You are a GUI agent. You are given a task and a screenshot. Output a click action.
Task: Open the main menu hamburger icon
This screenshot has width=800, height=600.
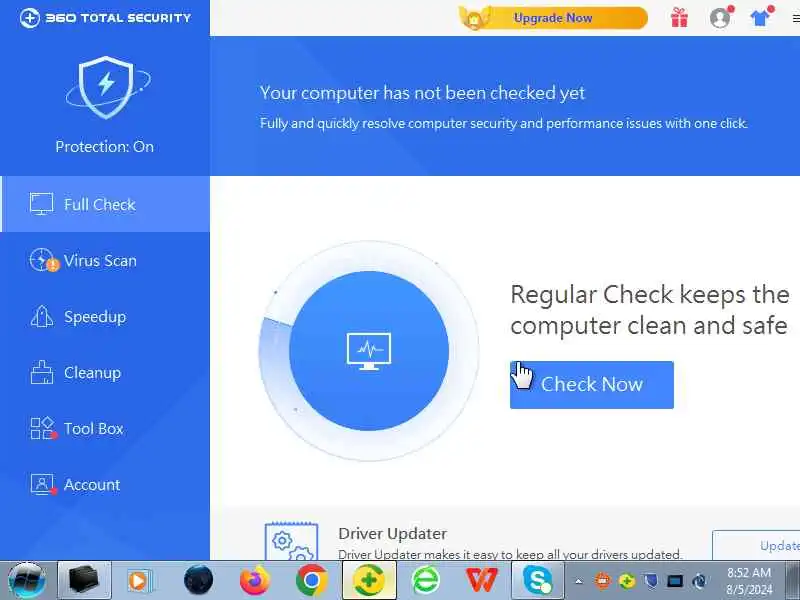pos(796,18)
